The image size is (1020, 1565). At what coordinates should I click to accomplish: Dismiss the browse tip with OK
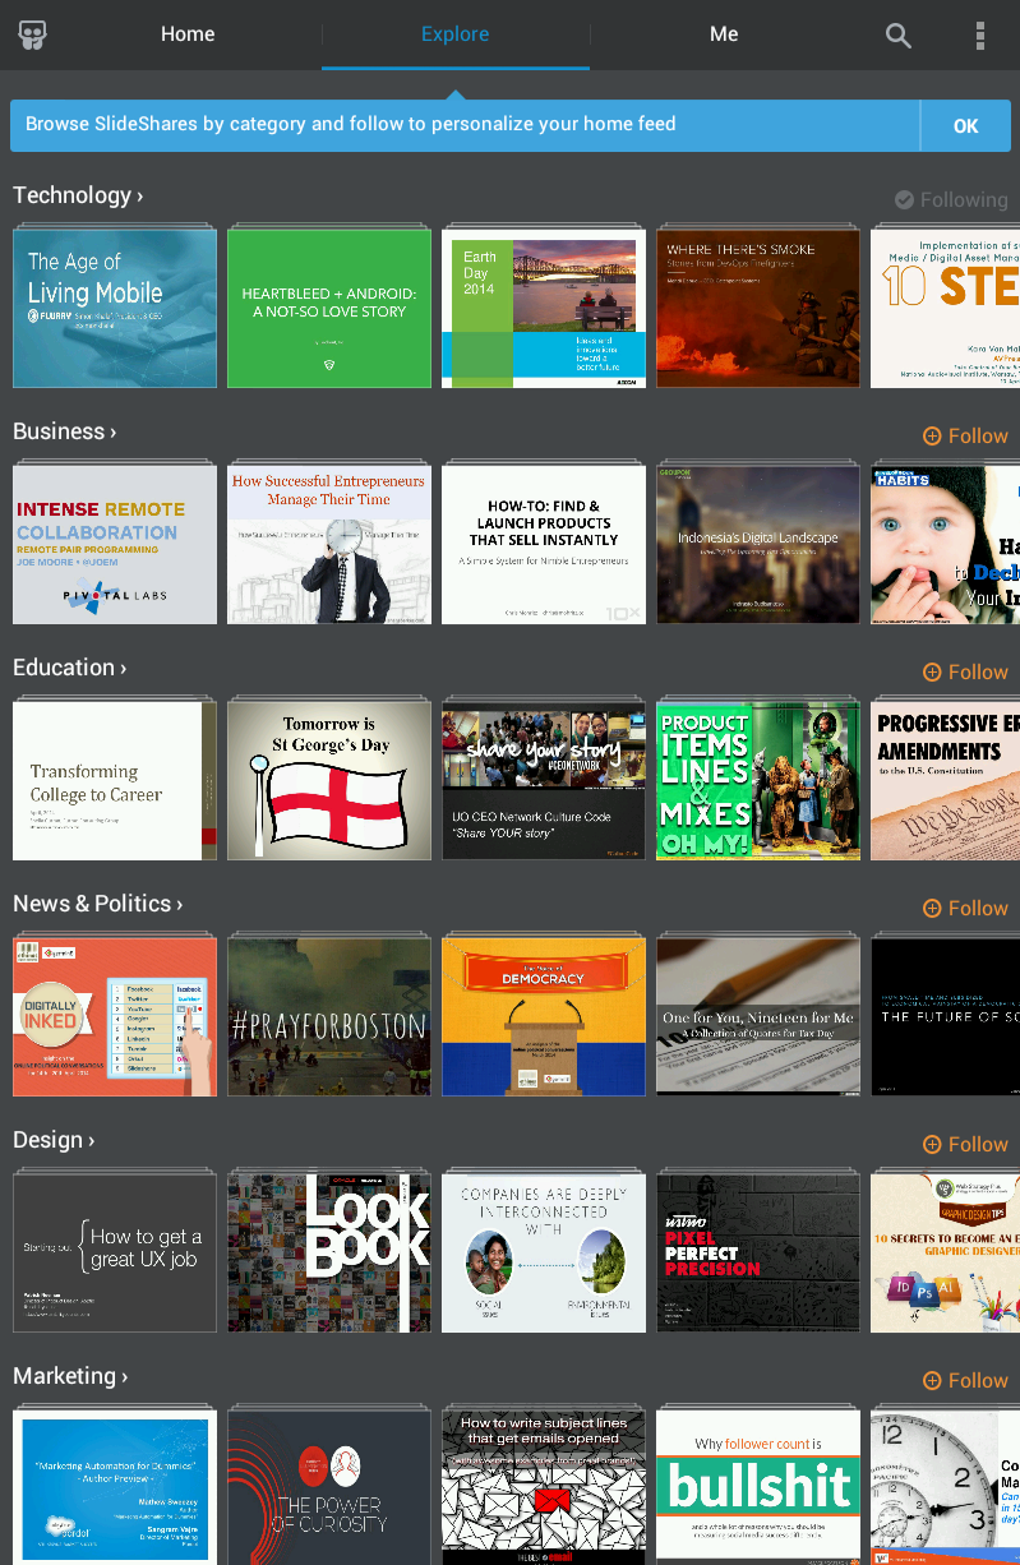coord(966,126)
